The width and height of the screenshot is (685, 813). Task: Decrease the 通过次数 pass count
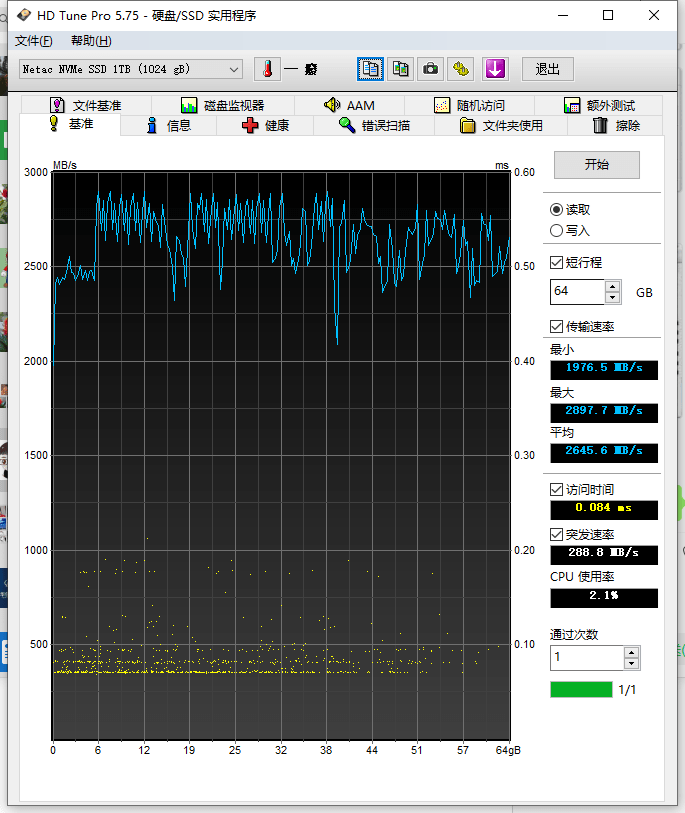pos(630,663)
